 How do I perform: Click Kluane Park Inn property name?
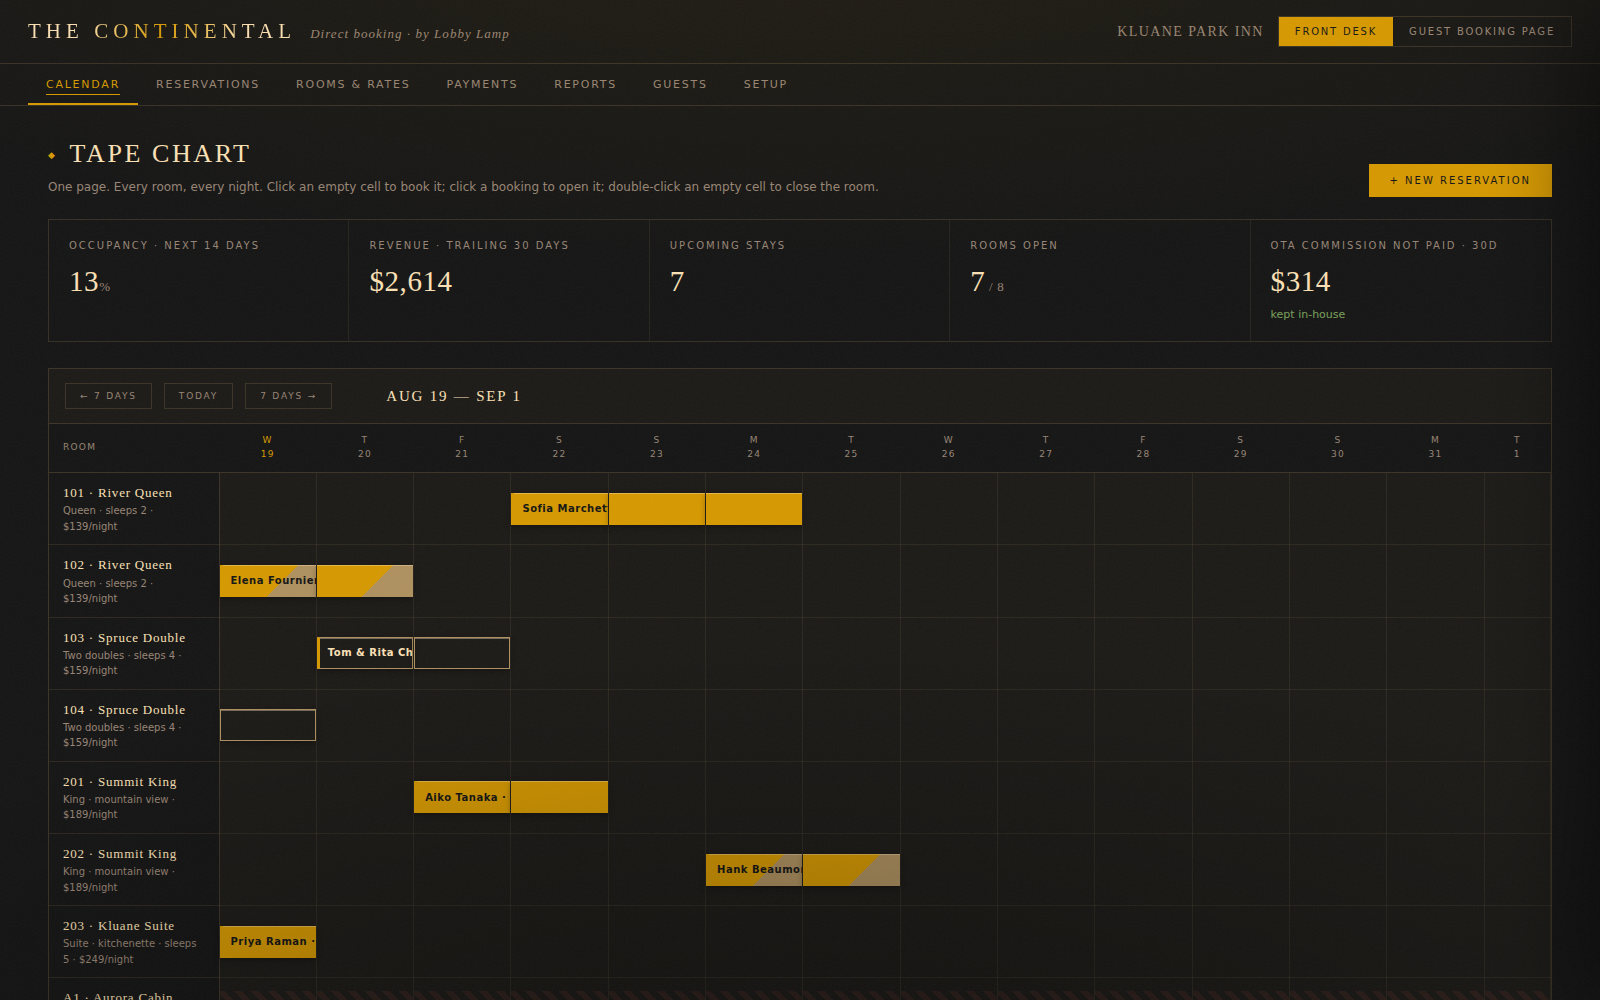pyautogui.click(x=1190, y=31)
